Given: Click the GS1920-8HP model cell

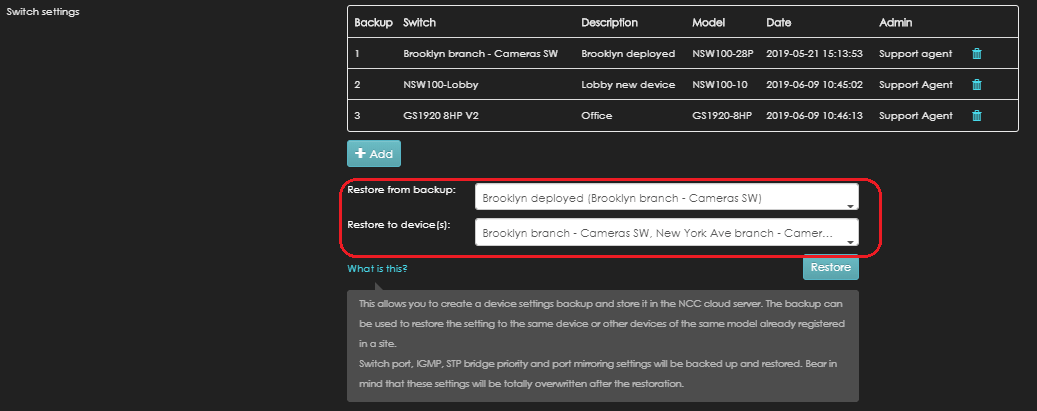Looking at the screenshot, I should click(722, 116).
